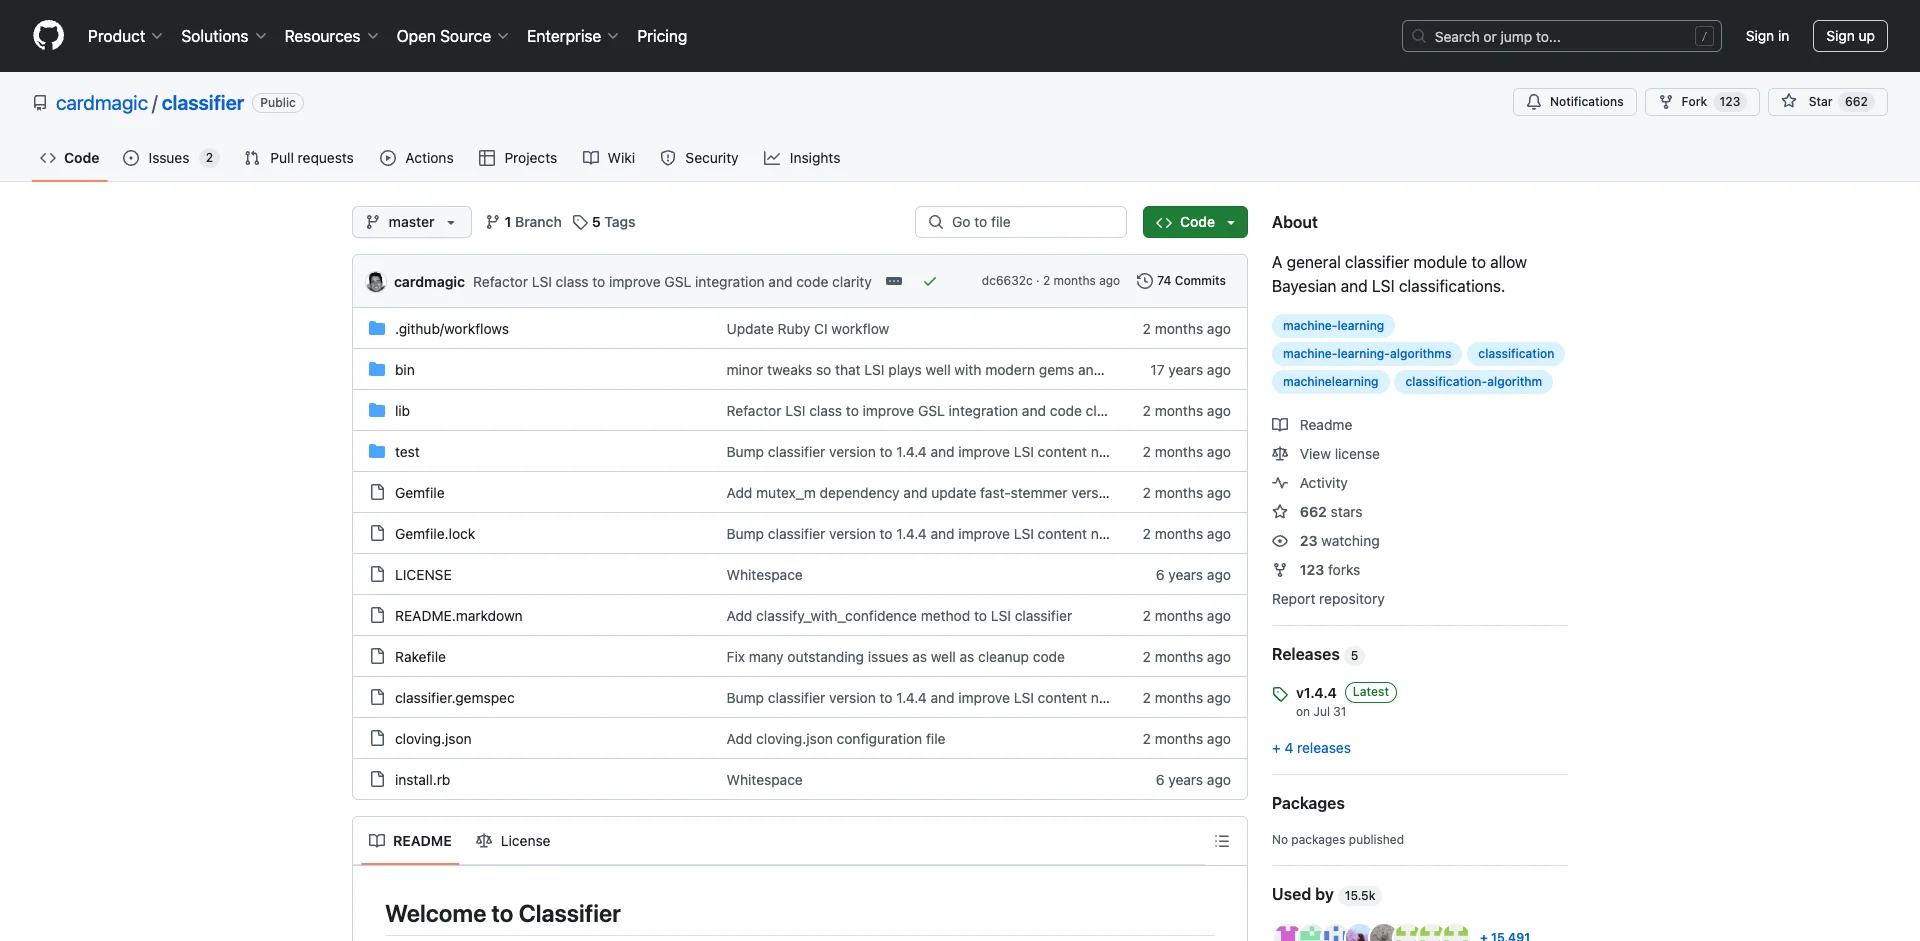The image size is (1920, 941).
Task: Open the Issues tab
Action: pos(170,158)
